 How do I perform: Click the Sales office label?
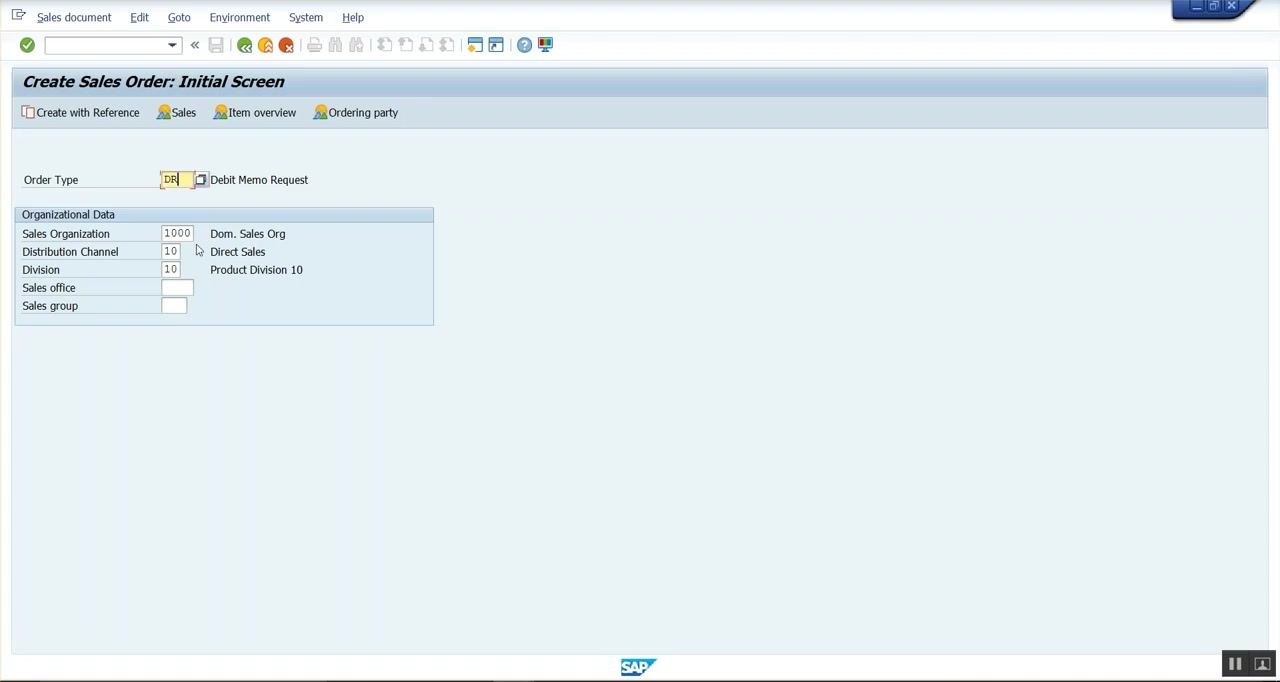coord(49,288)
